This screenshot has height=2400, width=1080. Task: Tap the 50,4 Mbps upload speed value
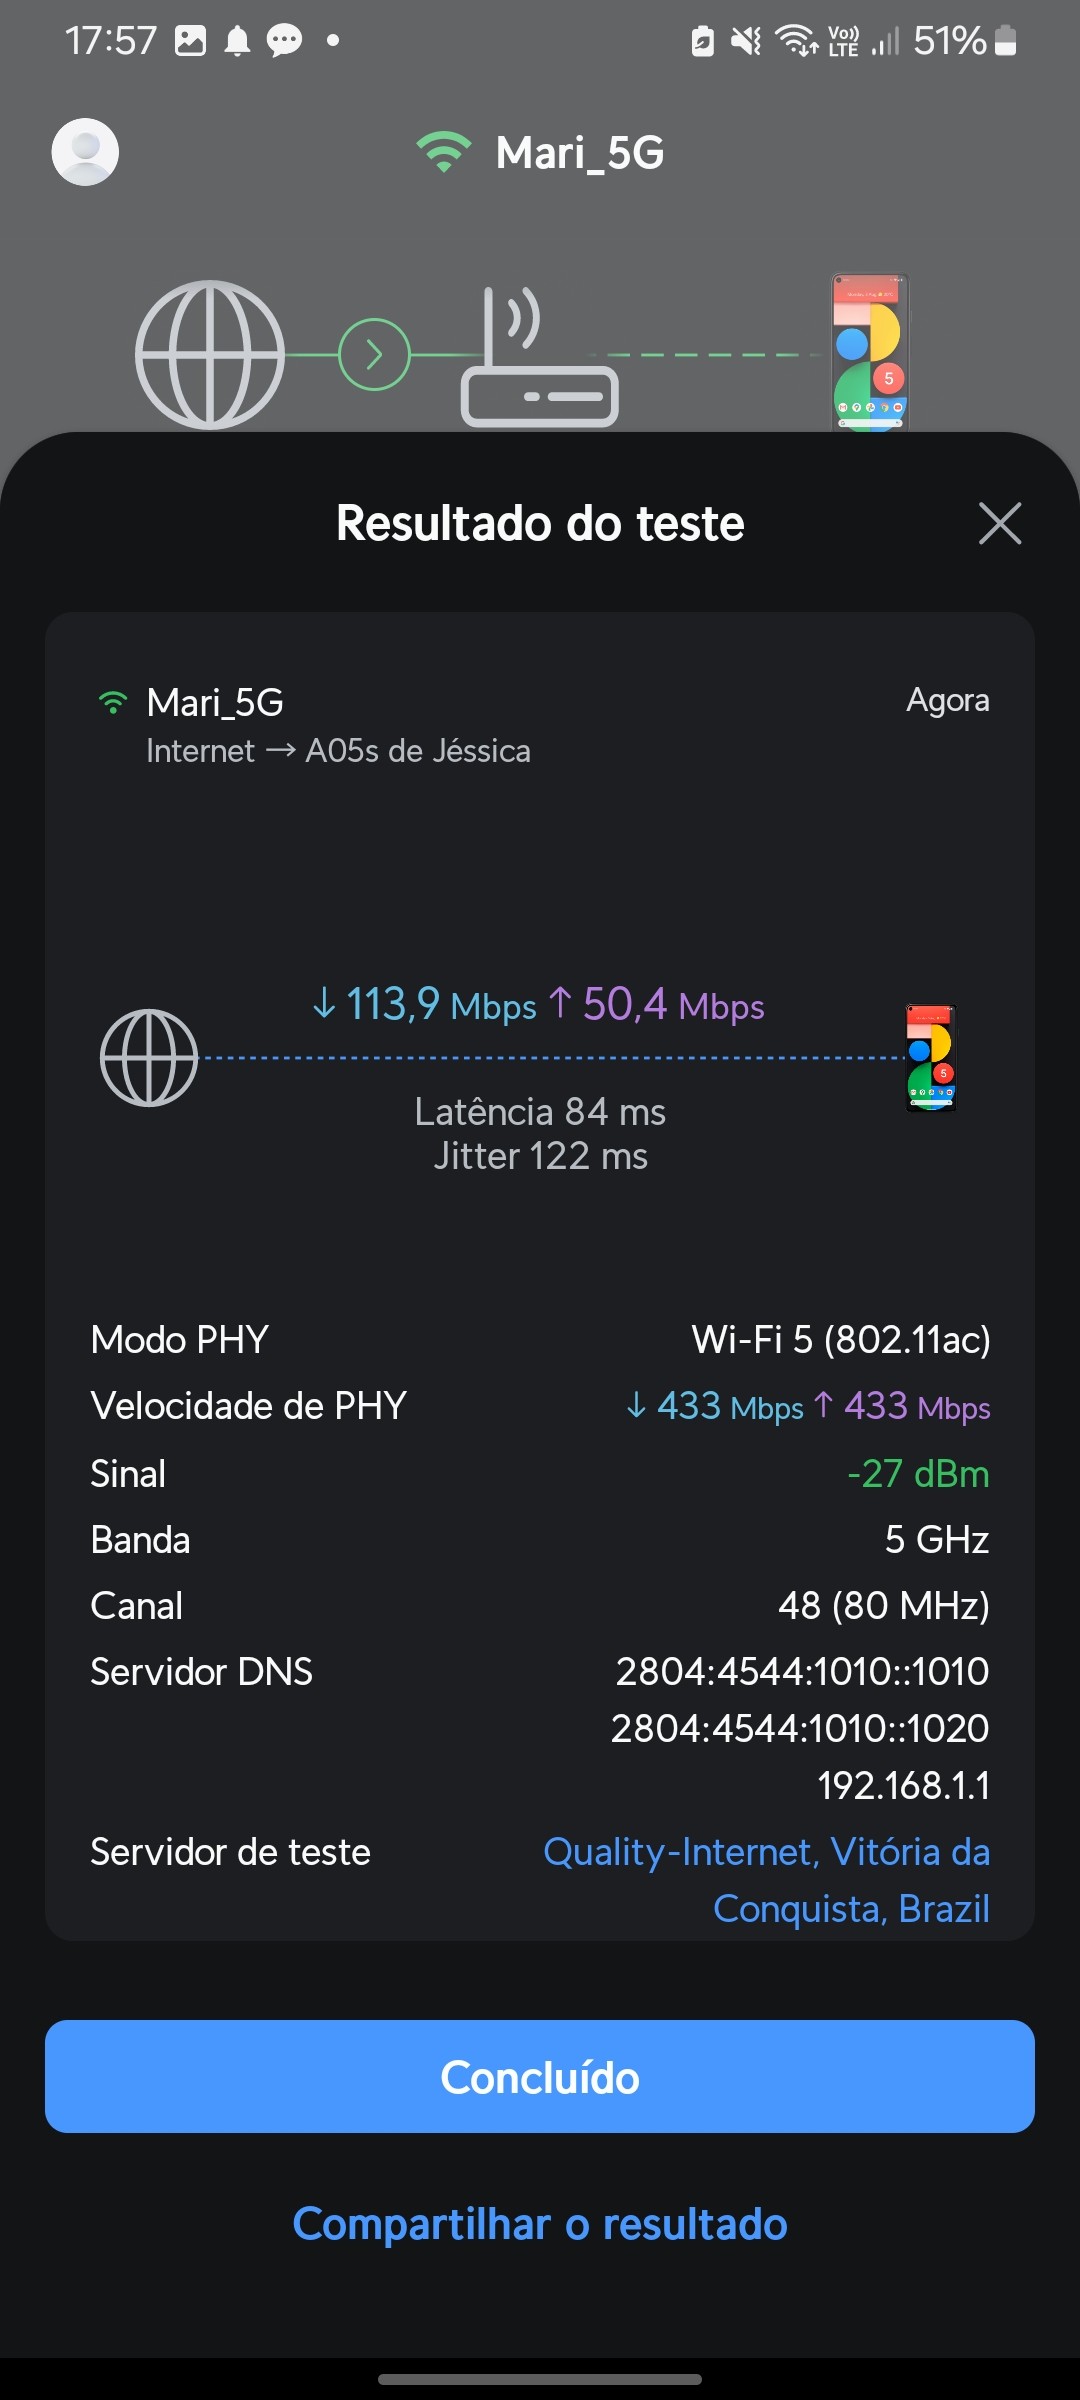[658, 1004]
